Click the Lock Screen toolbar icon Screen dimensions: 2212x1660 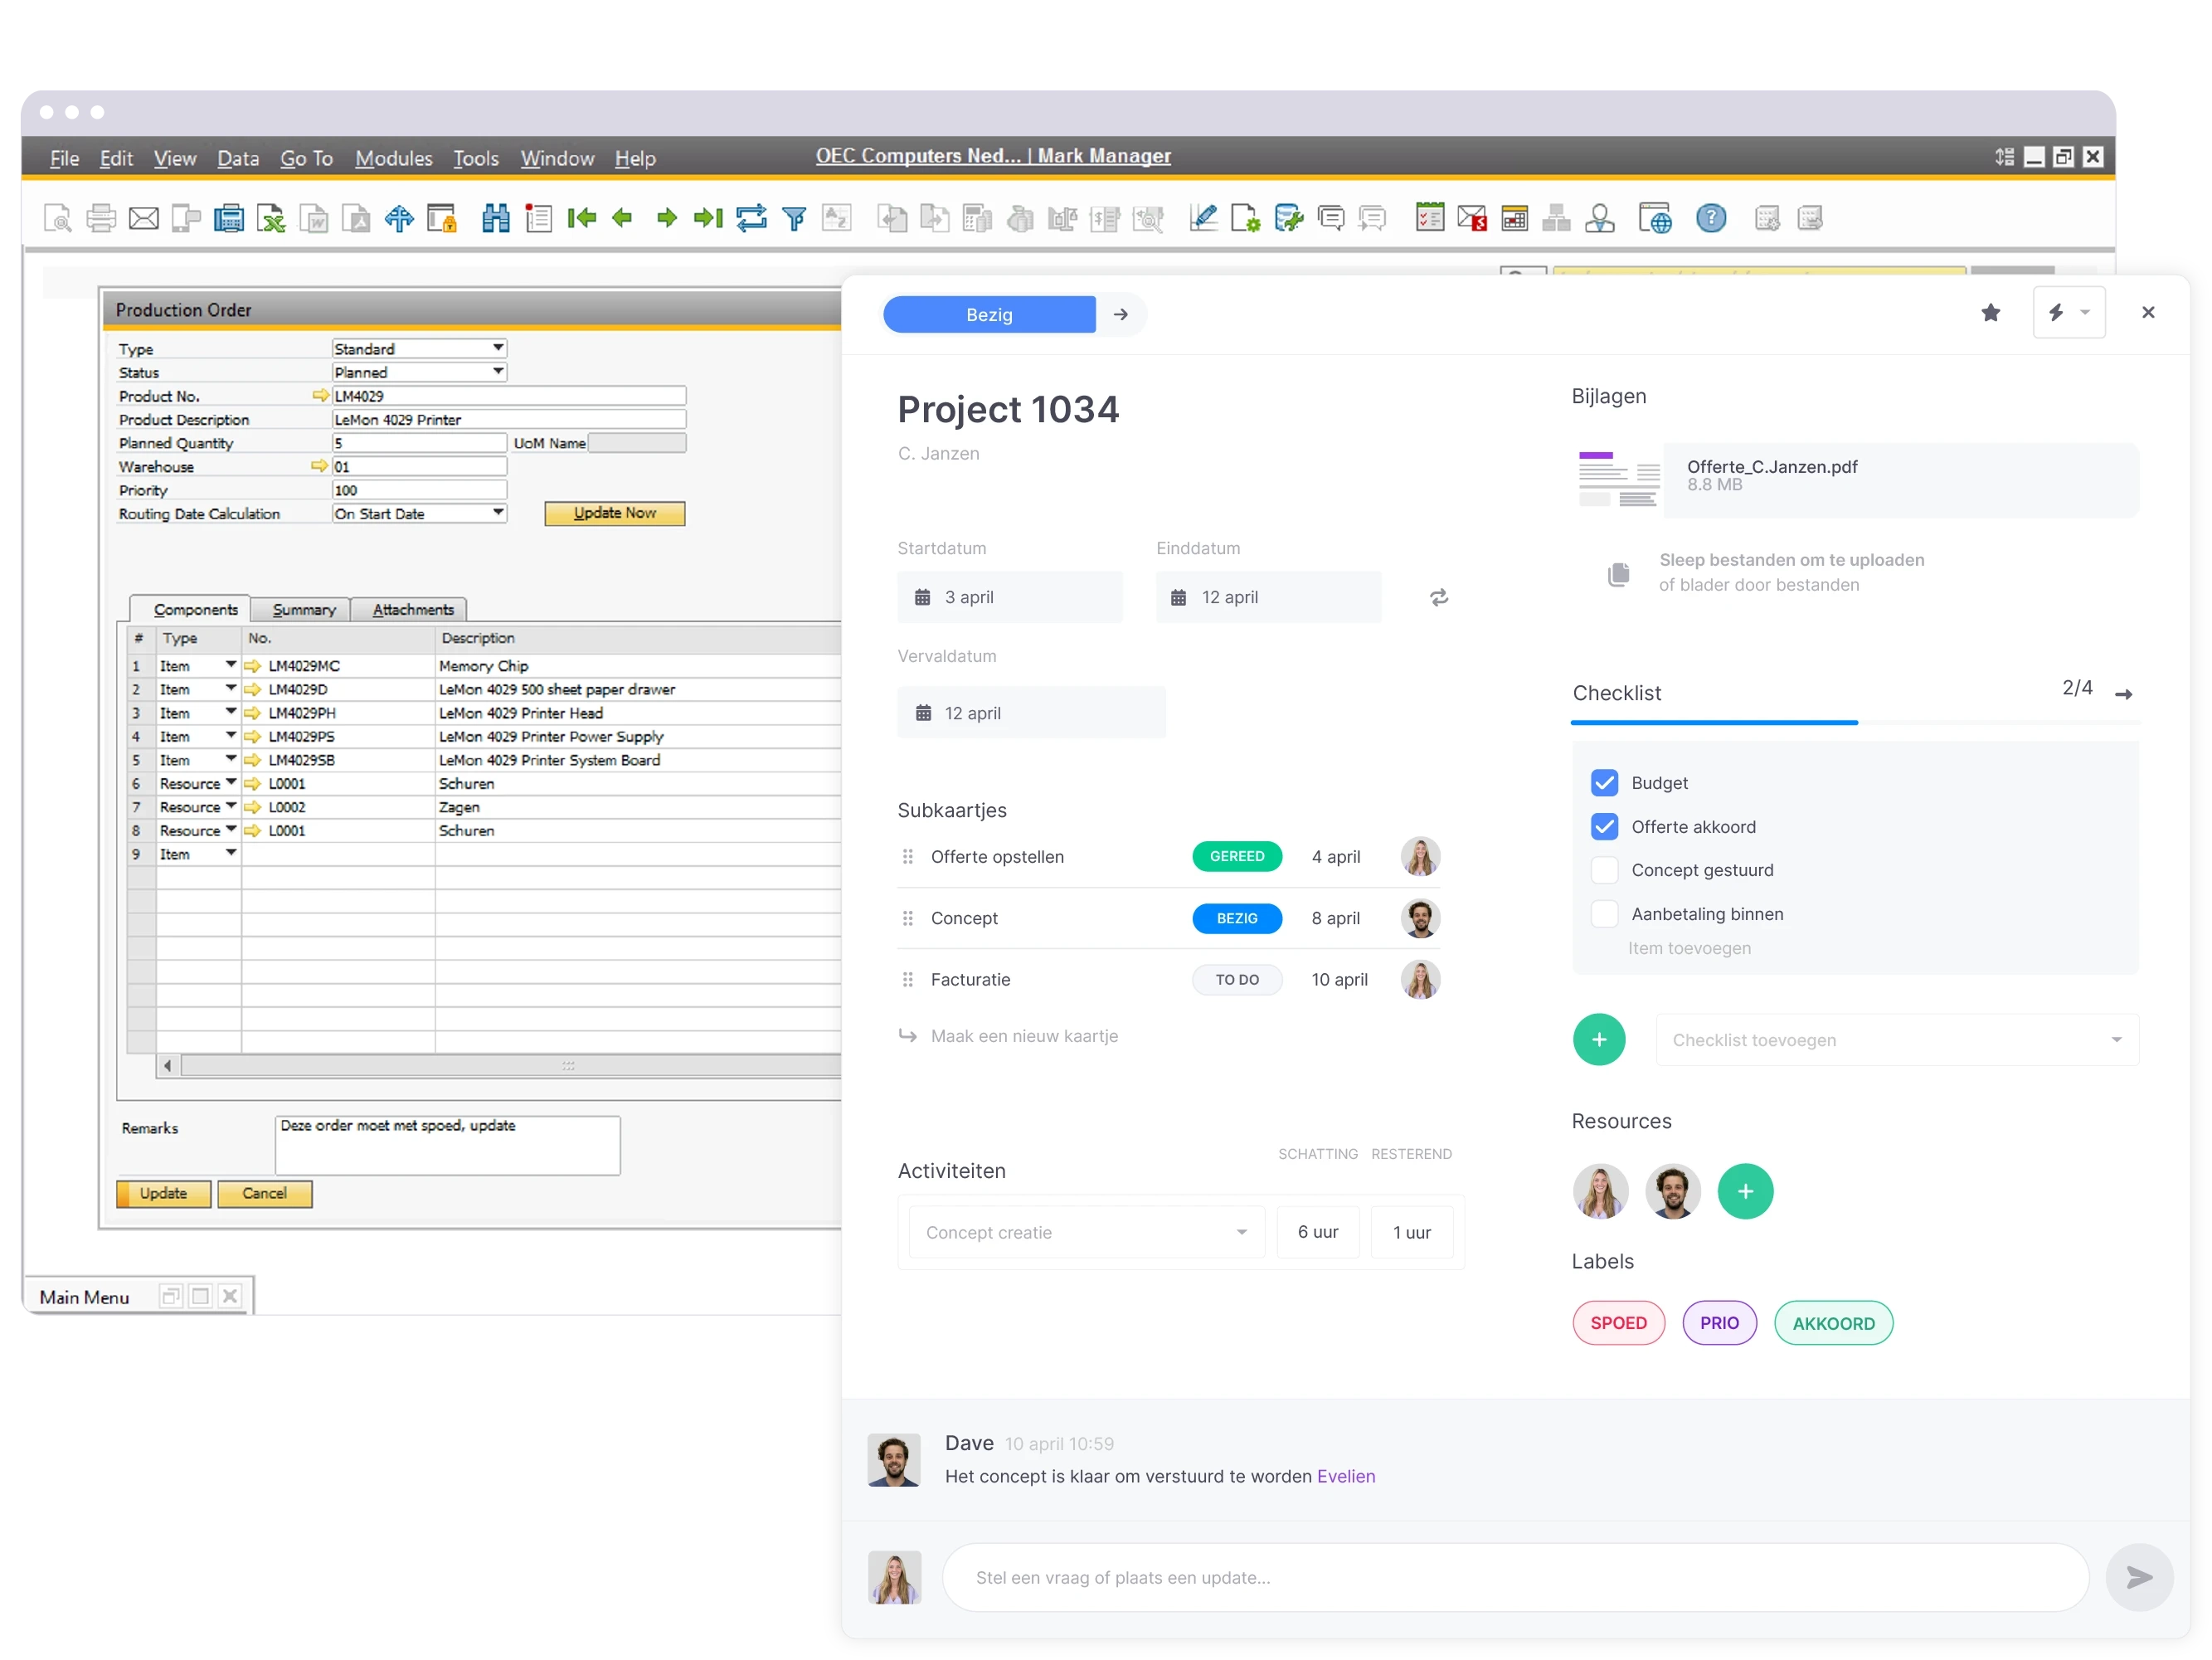[442, 218]
